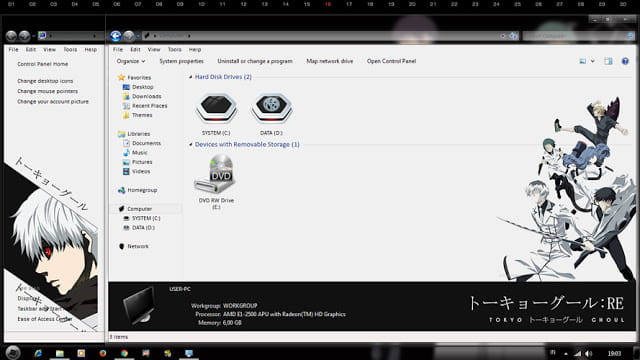This screenshot has height=360, width=640.
Task: Click the clock showing 19:03
Action: pos(614,353)
